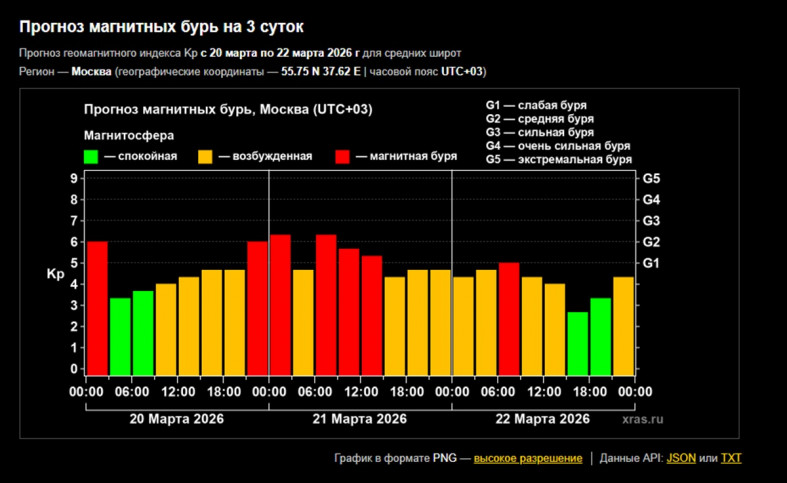
Task: Open the JSON API data link
Action: pos(681,458)
